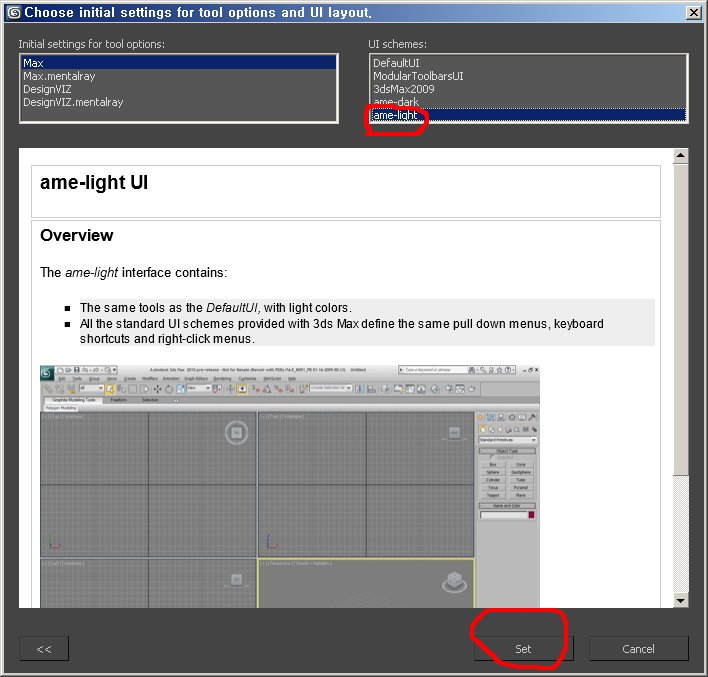The width and height of the screenshot is (708, 677).
Task: Select Max.mentalray tool options setting
Action: [59, 76]
